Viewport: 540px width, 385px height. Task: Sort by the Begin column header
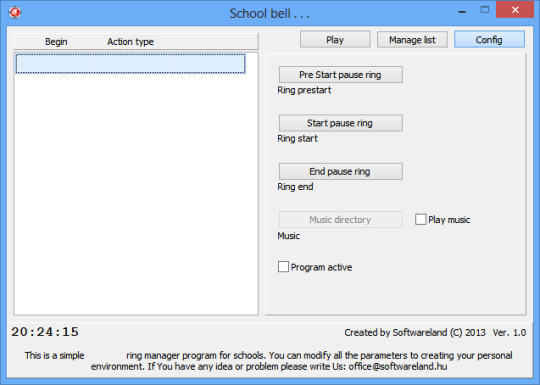click(x=56, y=42)
